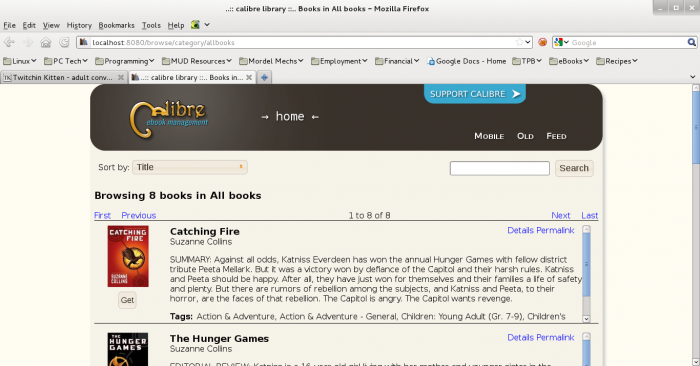Open the Programming bookmarks folder

click(125, 61)
